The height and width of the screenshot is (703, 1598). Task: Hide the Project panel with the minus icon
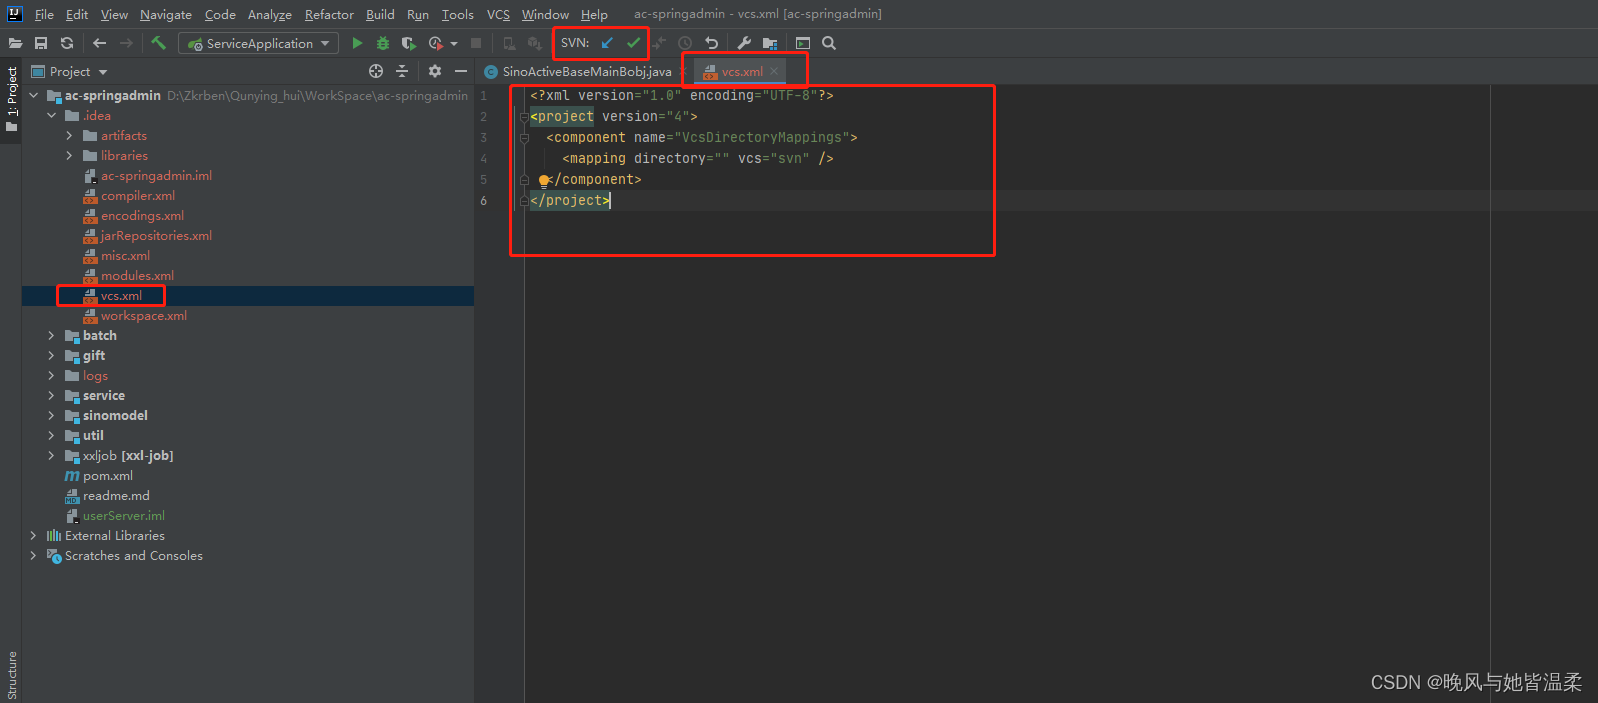click(x=461, y=71)
